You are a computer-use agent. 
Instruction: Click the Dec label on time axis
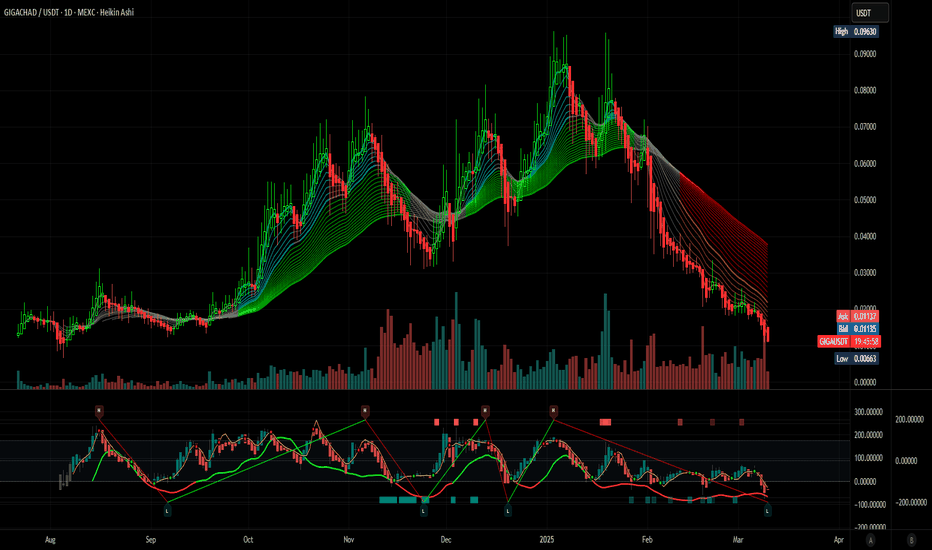446,540
